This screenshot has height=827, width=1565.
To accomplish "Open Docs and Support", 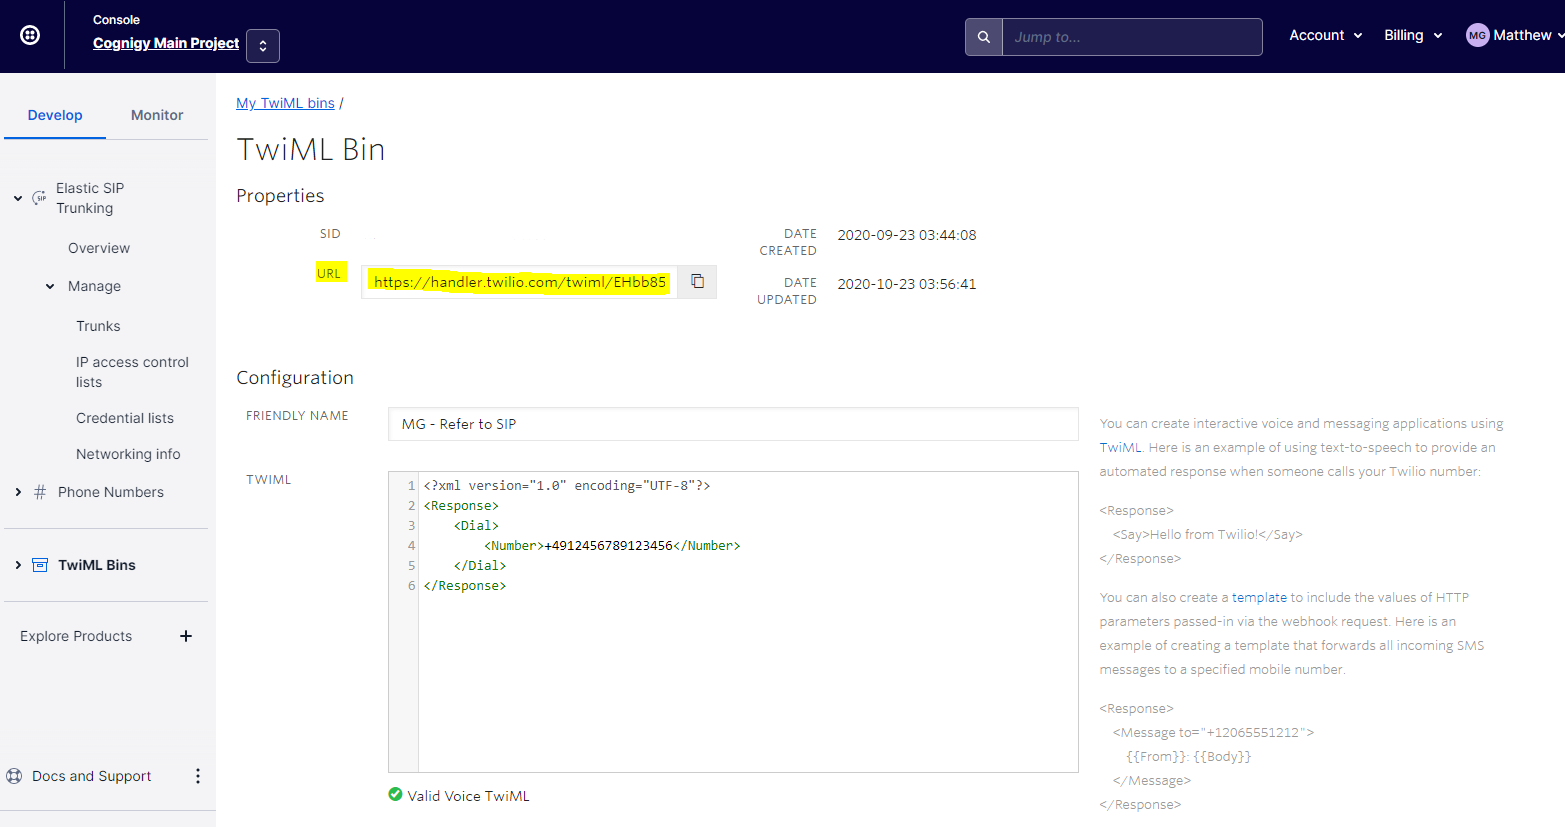I will pos(92,776).
